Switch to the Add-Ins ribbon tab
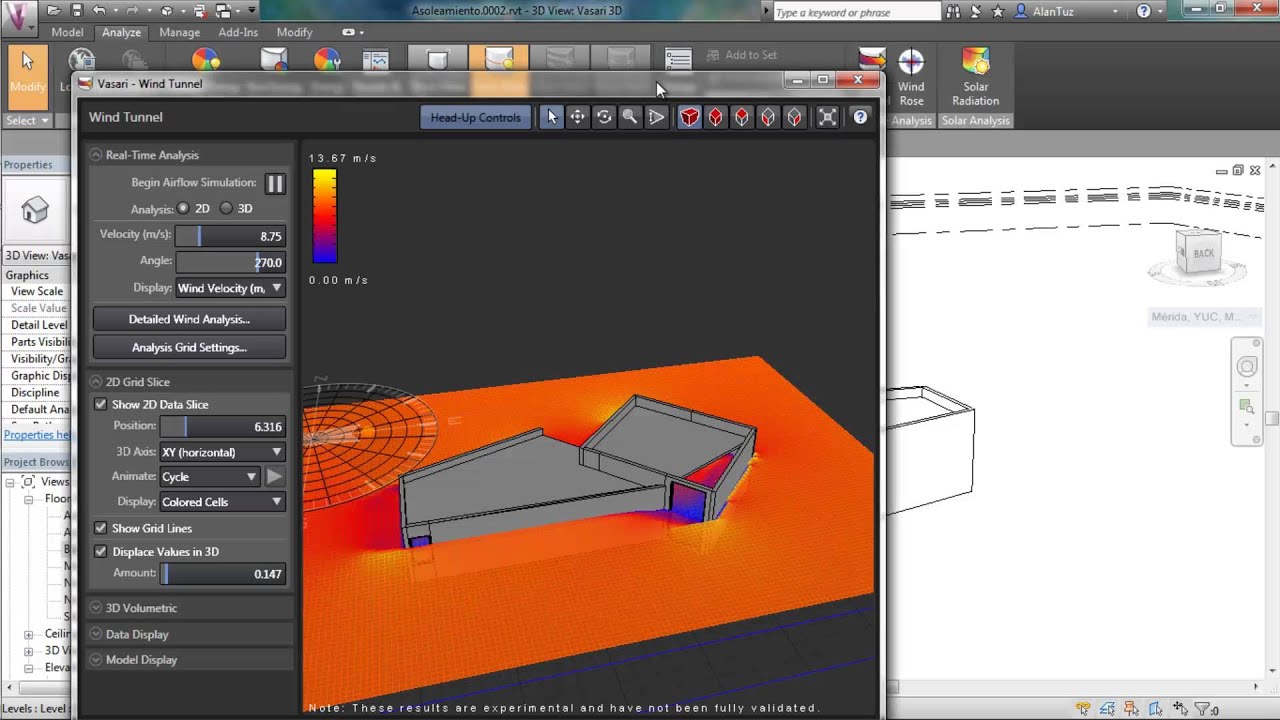The image size is (1280, 720). (x=238, y=32)
